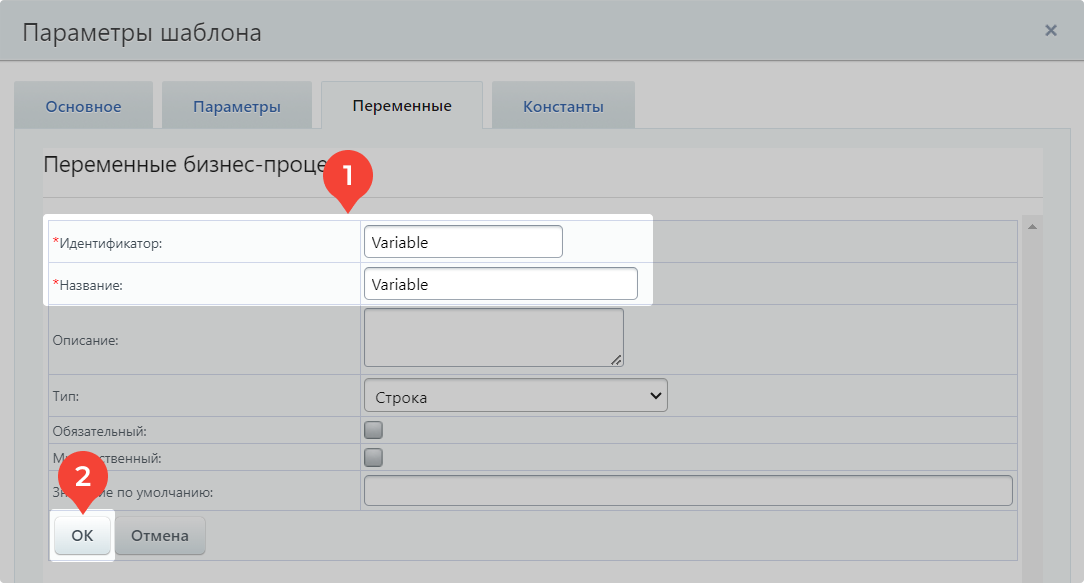Open the Параметры tab

[x=236, y=106]
